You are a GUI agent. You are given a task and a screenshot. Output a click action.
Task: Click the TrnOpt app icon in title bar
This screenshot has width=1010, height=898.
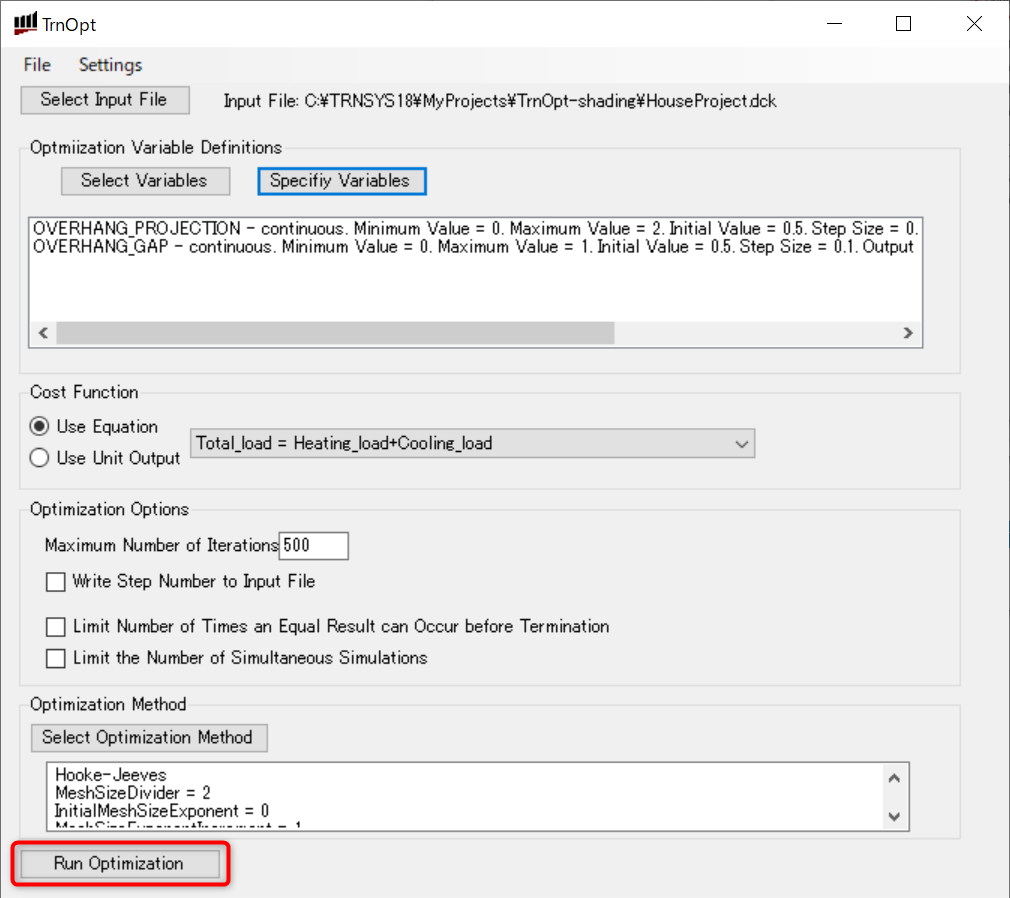point(25,24)
